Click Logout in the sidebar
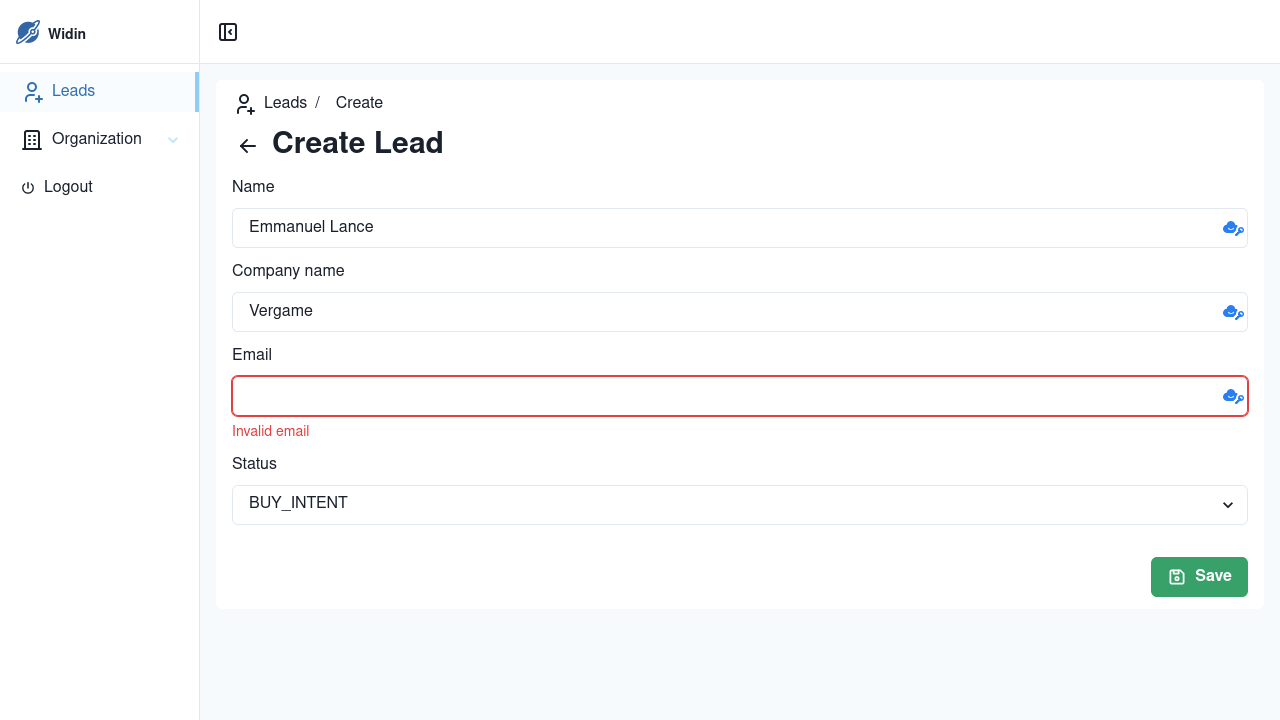The width and height of the screenshot is (1280, 720). 68,187
